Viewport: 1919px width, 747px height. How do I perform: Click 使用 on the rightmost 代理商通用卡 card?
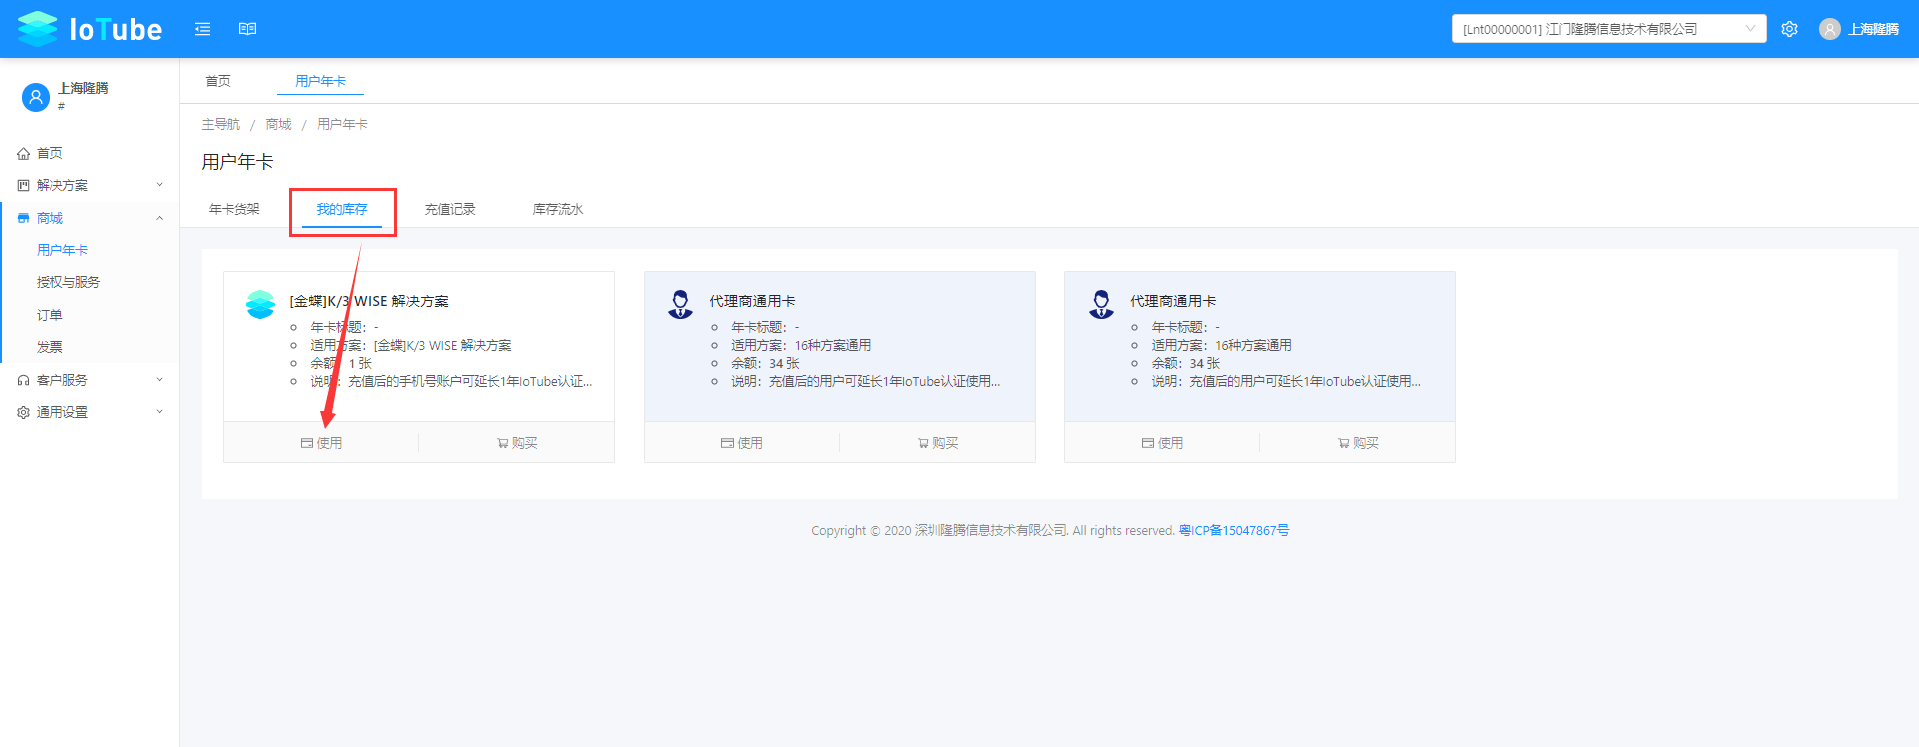(x=1162, y=443)
